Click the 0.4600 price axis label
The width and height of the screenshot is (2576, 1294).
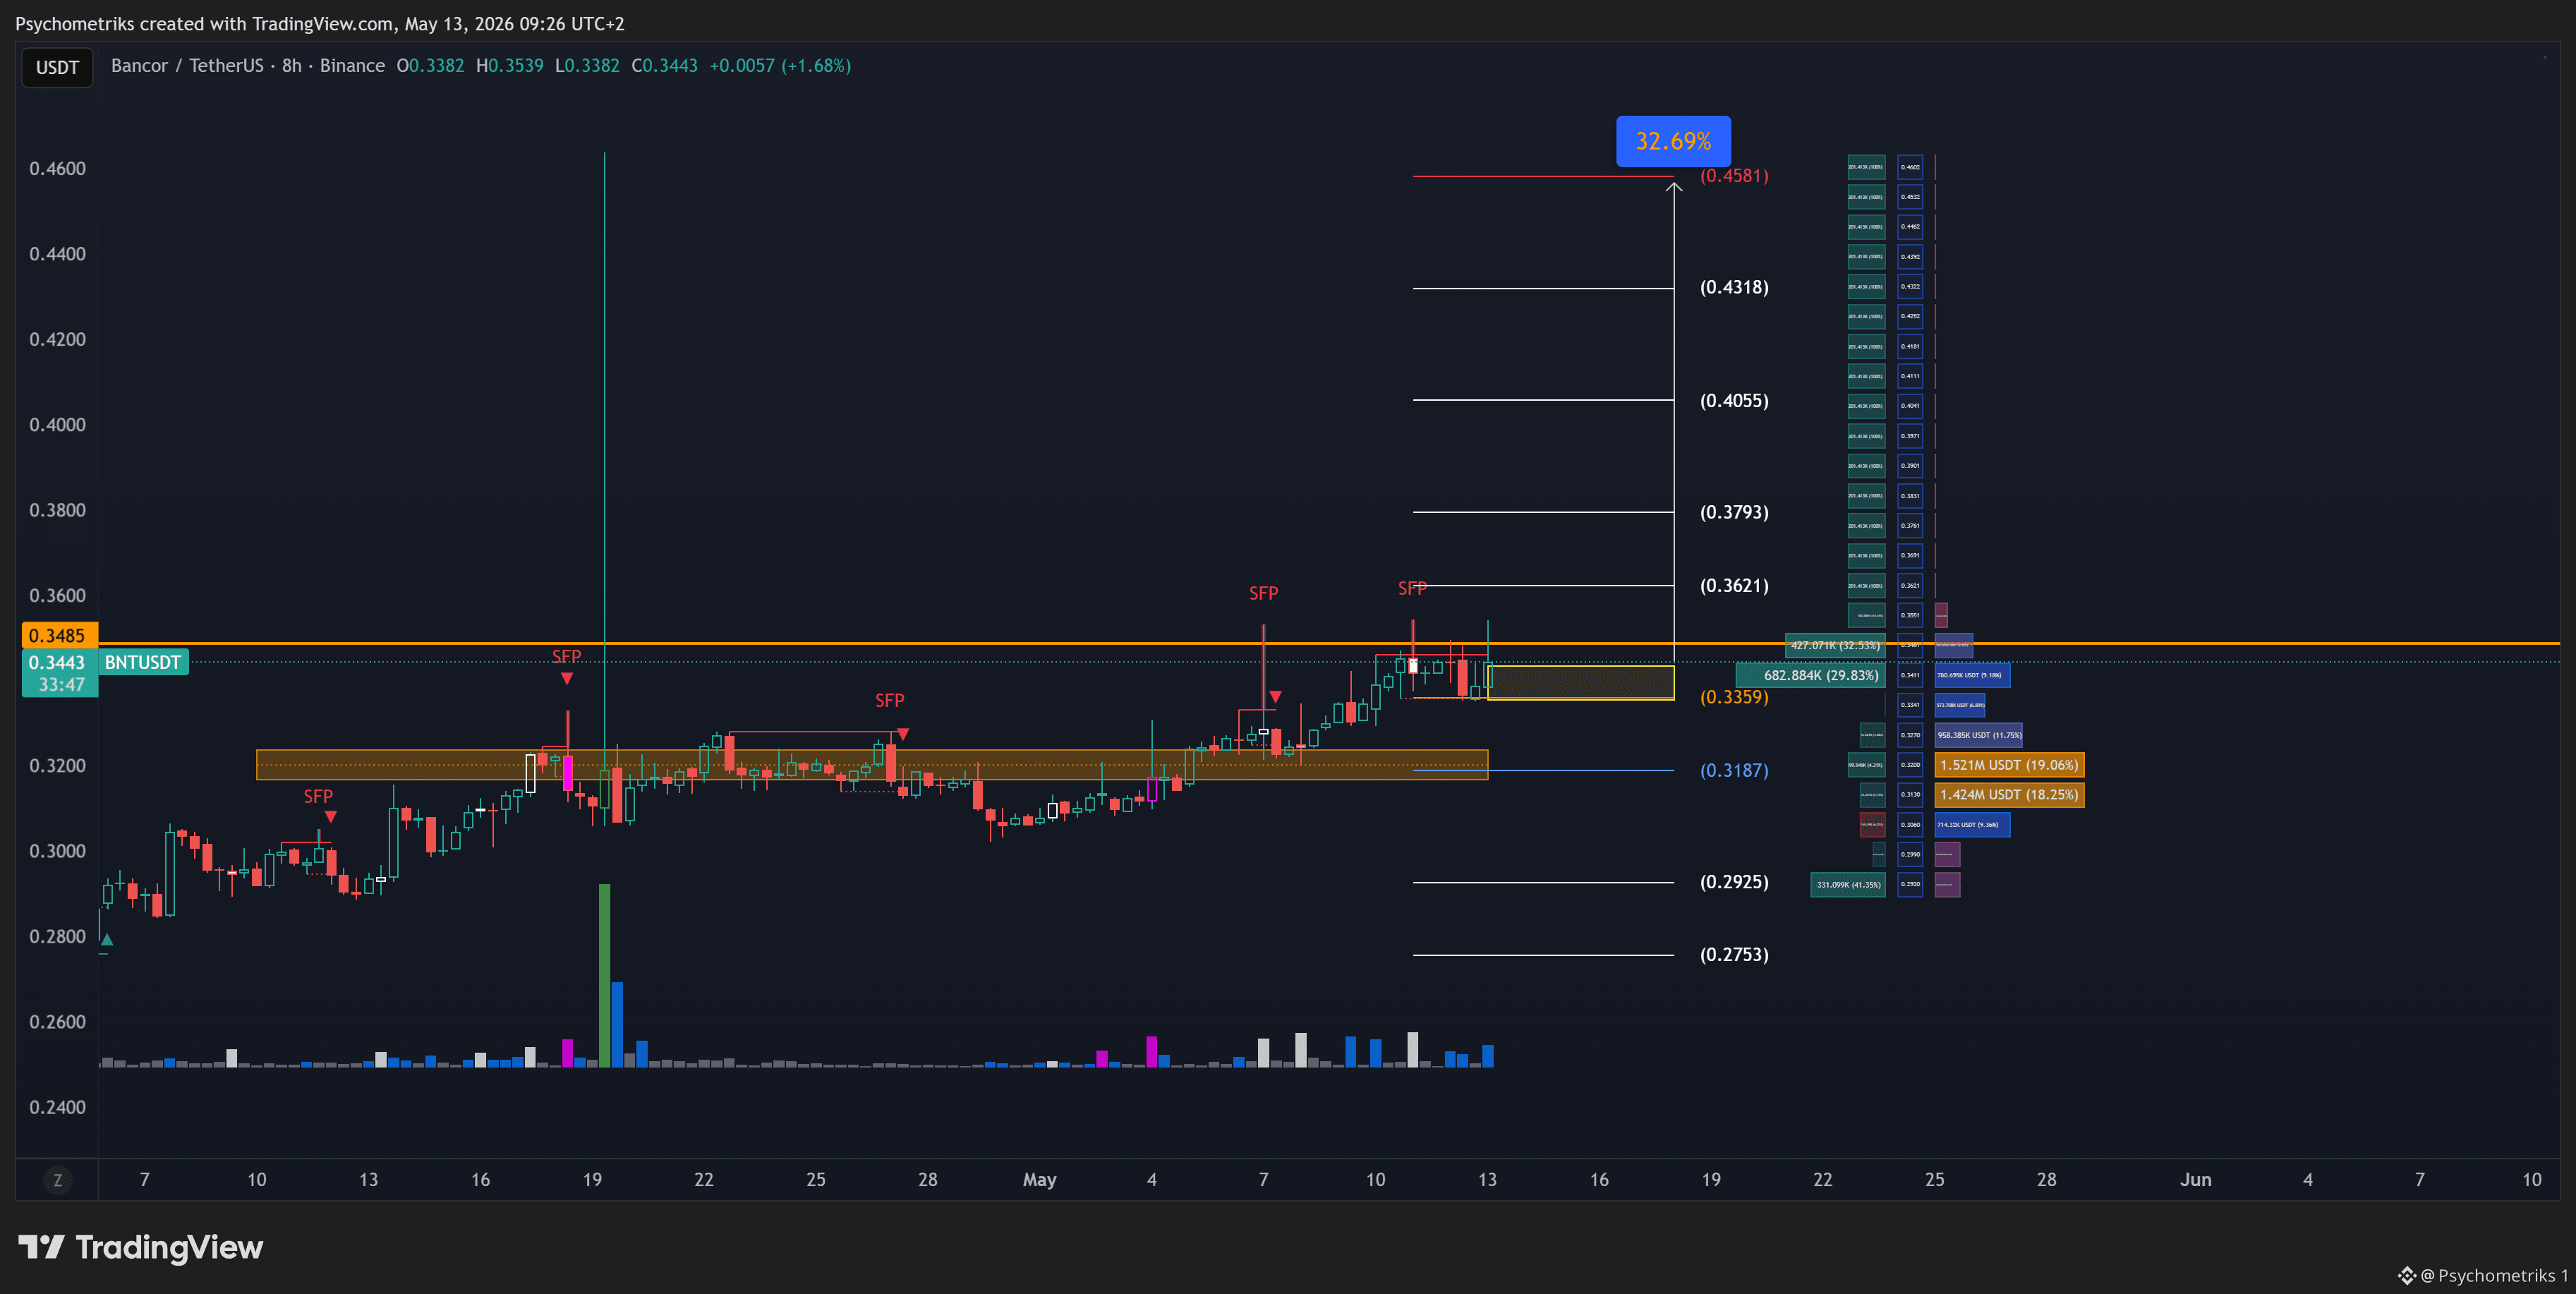[x=57, y=168]
